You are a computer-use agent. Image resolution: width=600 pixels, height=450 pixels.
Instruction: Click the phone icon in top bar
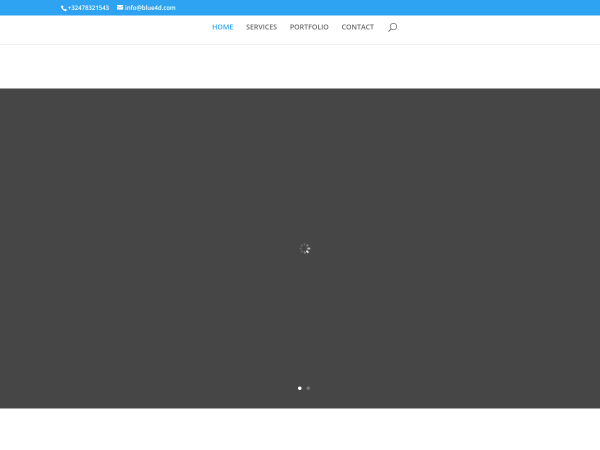(x=64, y=8)
